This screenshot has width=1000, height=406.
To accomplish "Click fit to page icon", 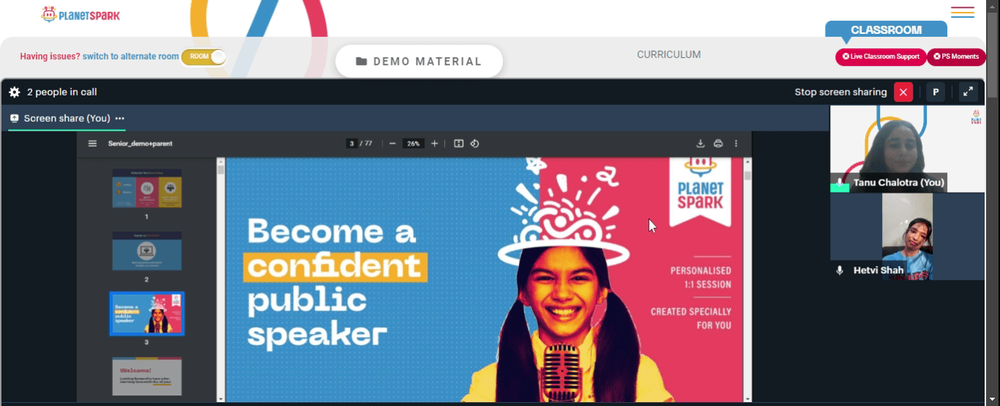I will [458, 143].
